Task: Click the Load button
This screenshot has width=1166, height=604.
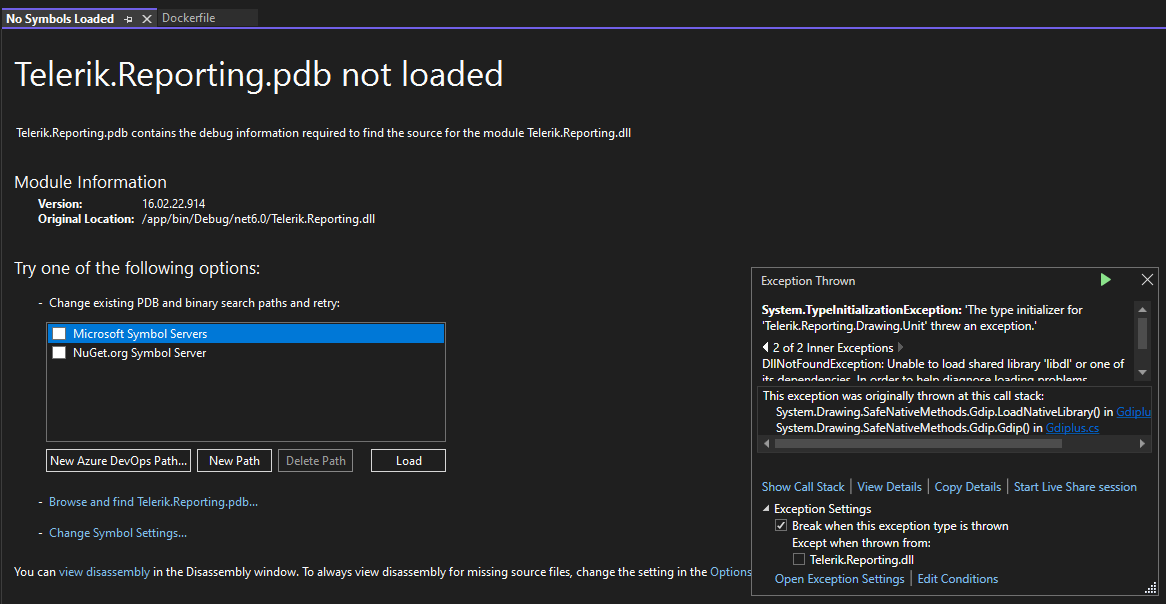Action: click(x=408, y=460)
